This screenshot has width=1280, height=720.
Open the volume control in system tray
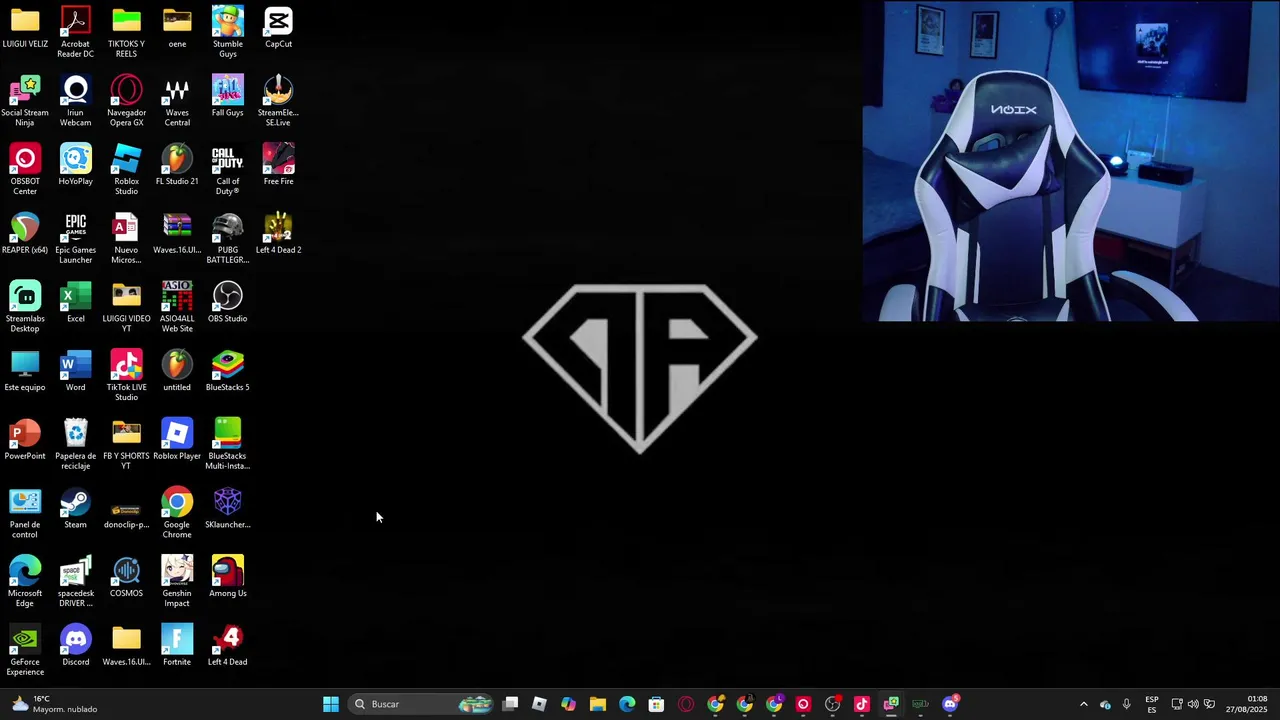point(1193,704)
